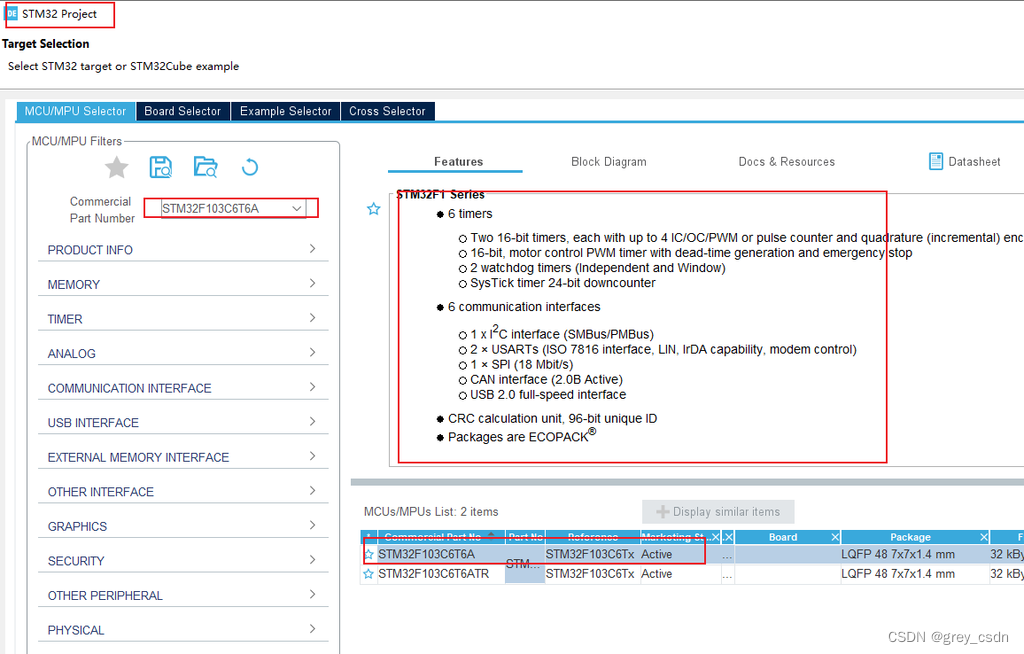Favorite the STM32F103C6T6ATR row star
The height and width of the screenshot is (654, 1024).
[x=369, y=574]
